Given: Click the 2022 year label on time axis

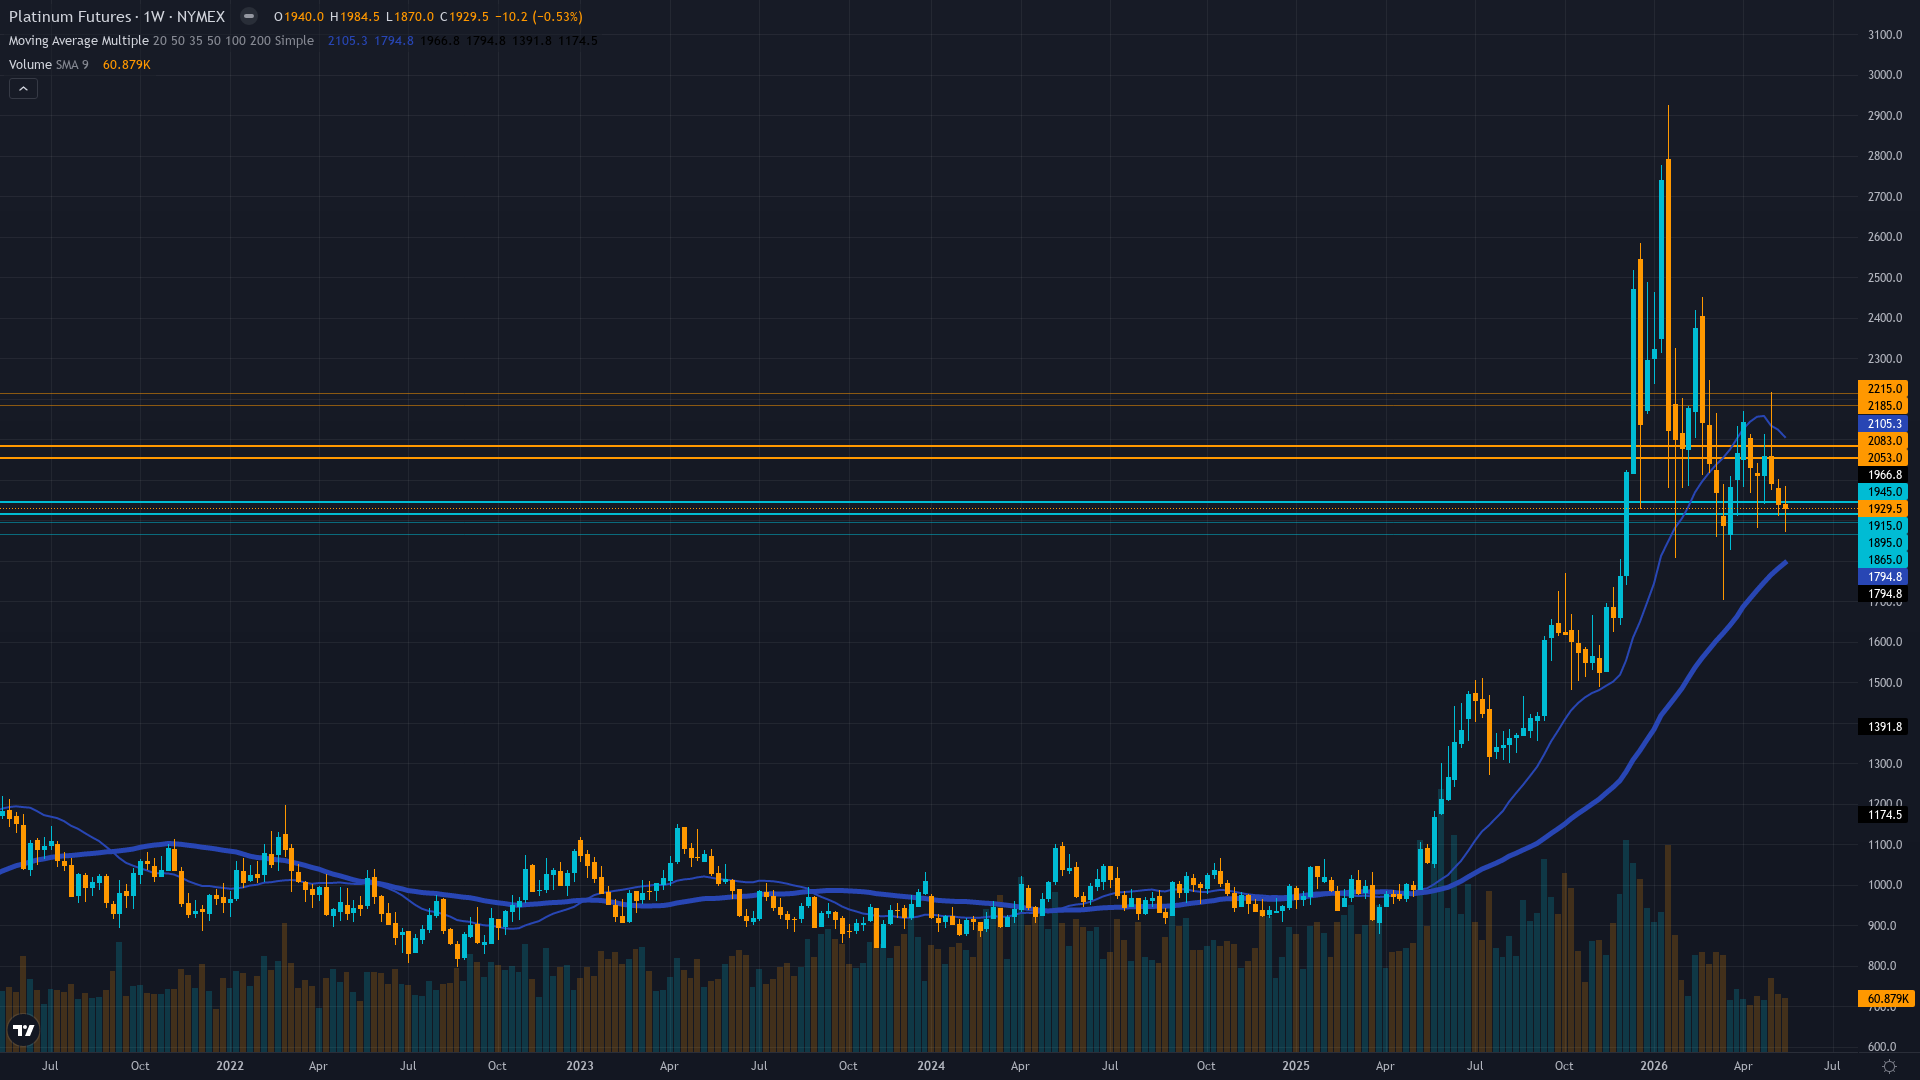Looking at the screenshot, I should pyautogui.click(x=230, y=1066).
